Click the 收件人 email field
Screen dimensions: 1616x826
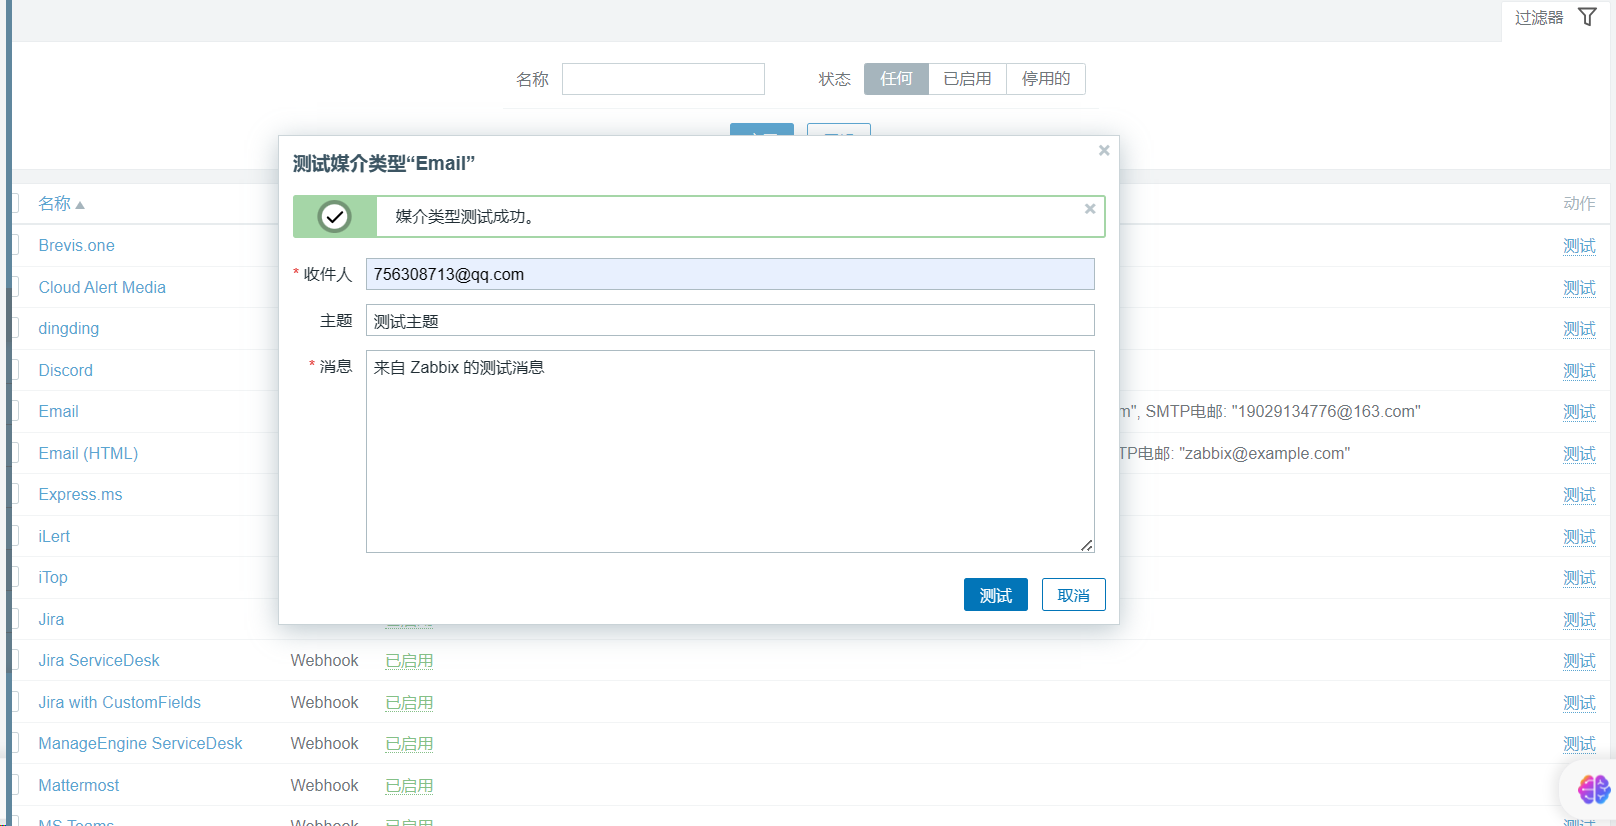730,274
